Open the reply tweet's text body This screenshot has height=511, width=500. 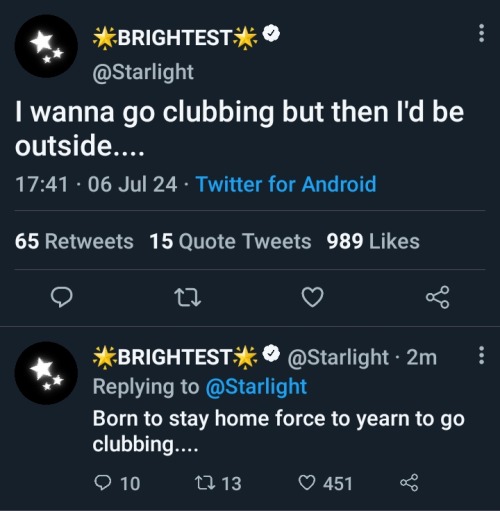(279, 431)
